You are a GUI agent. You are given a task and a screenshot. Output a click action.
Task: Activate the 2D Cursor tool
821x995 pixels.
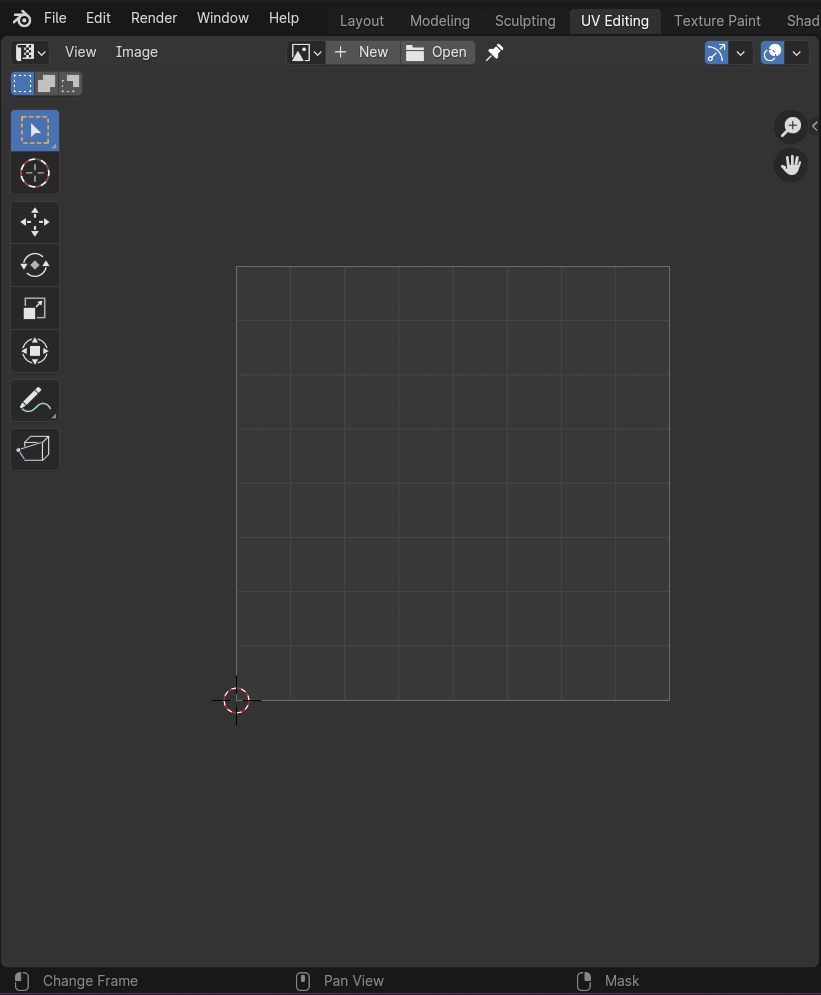point(35,173)
